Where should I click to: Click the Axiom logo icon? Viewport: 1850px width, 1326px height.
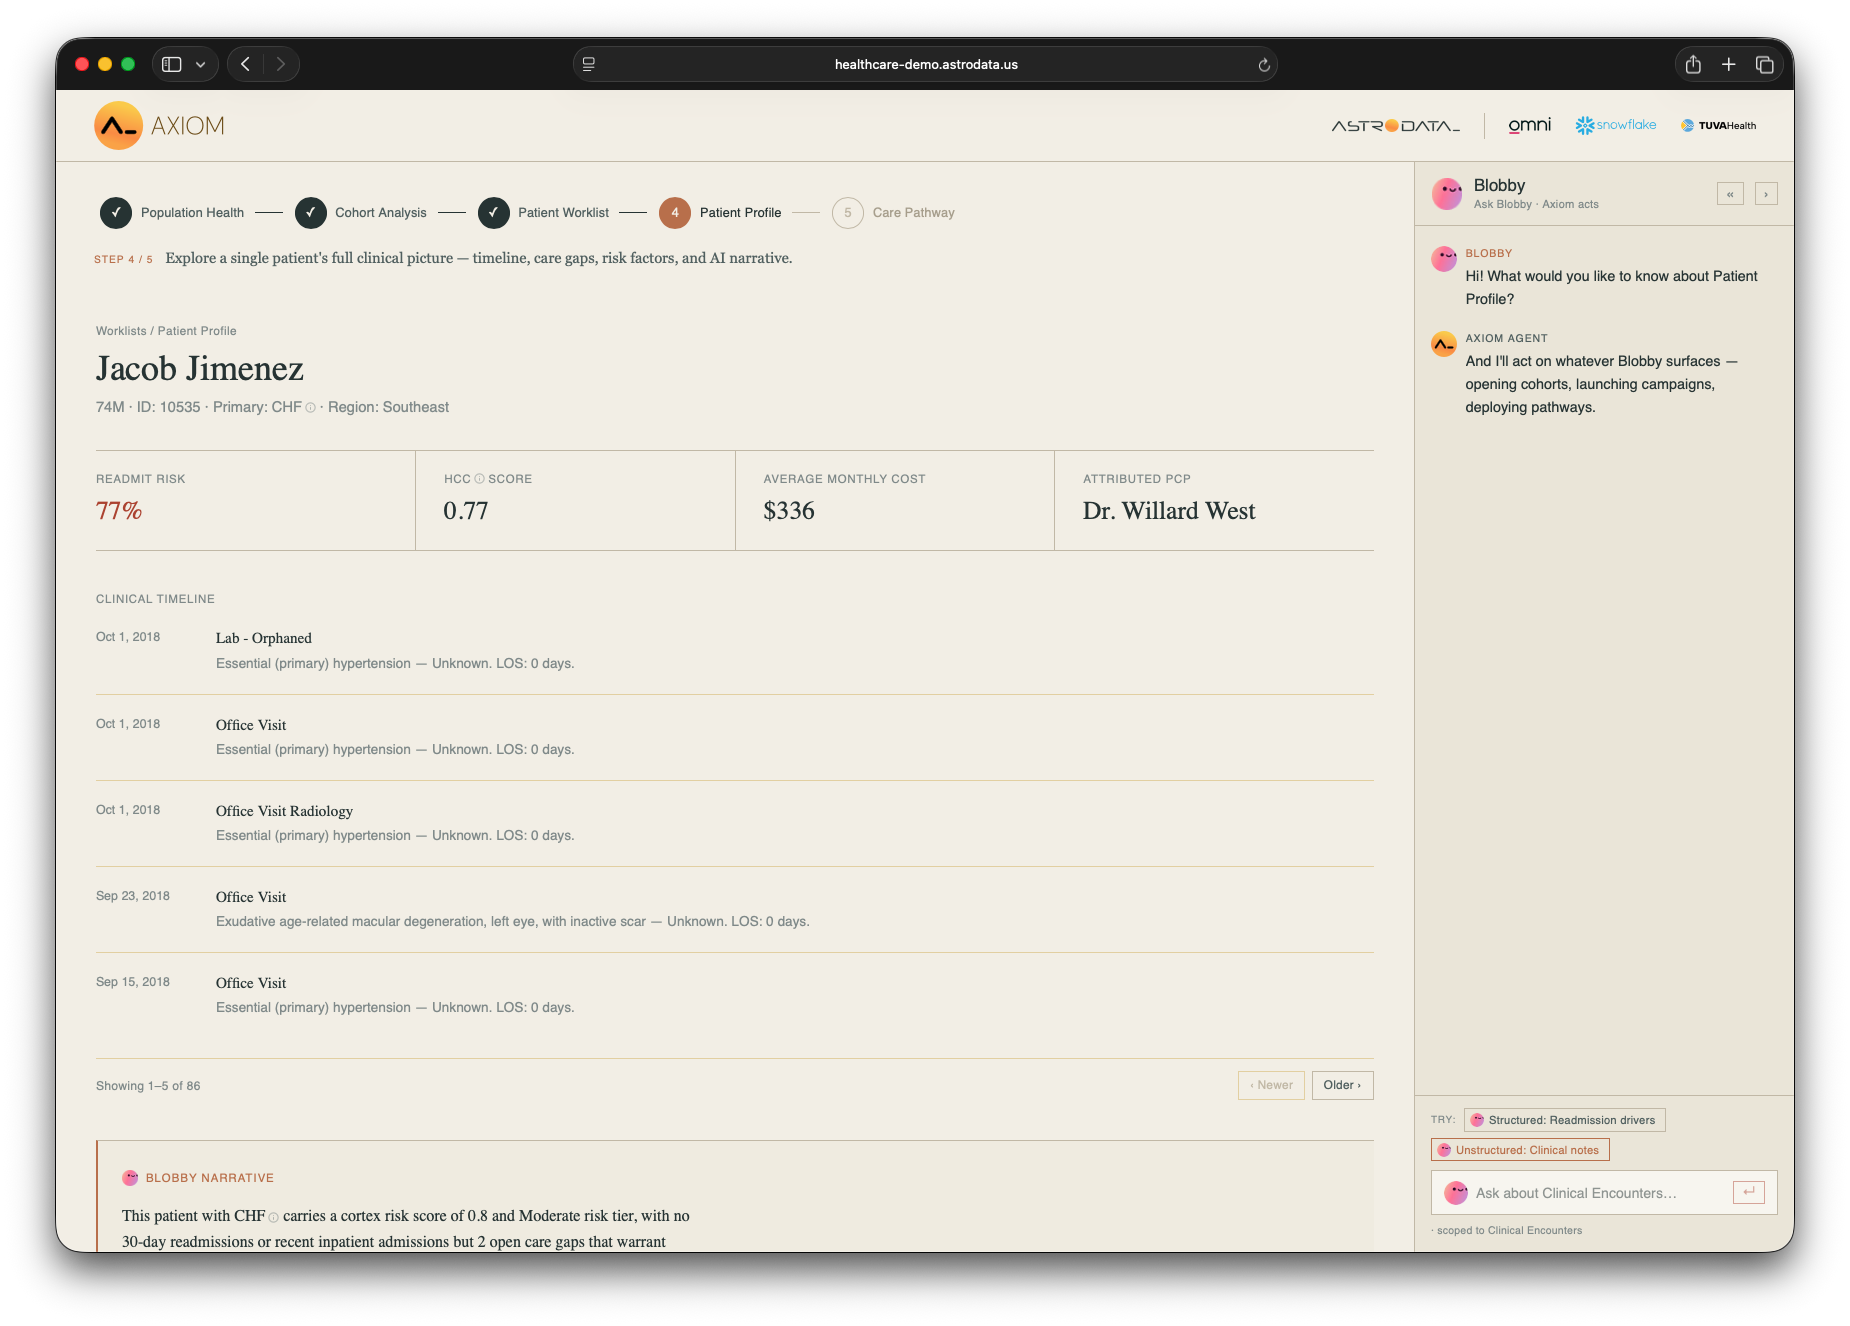point(118,126)
